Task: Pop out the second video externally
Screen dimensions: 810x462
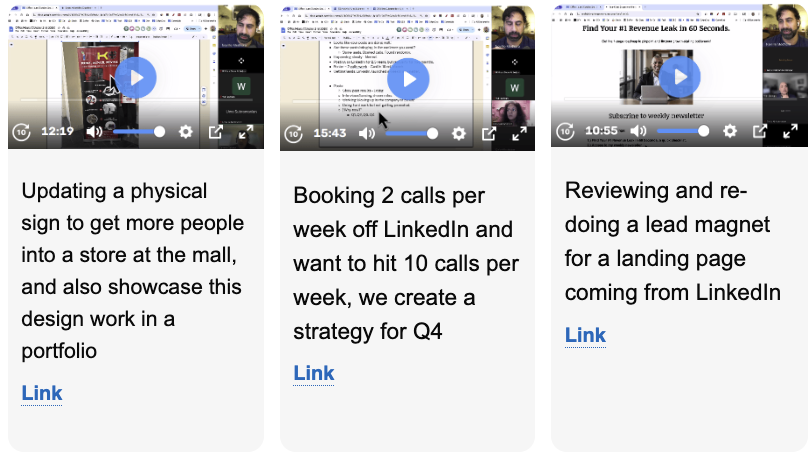Action: 489,132
